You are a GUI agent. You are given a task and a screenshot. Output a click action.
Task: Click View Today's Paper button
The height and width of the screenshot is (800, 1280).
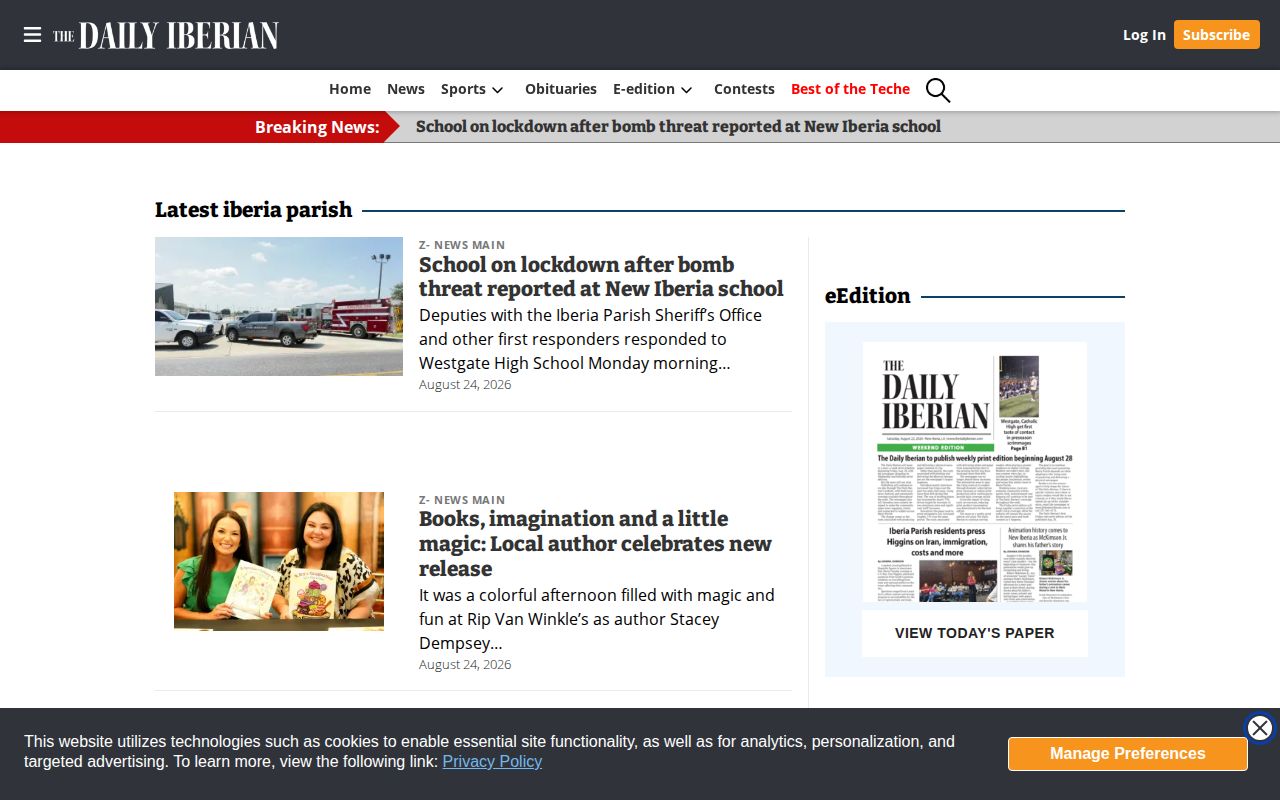click(x=975, y=633)
